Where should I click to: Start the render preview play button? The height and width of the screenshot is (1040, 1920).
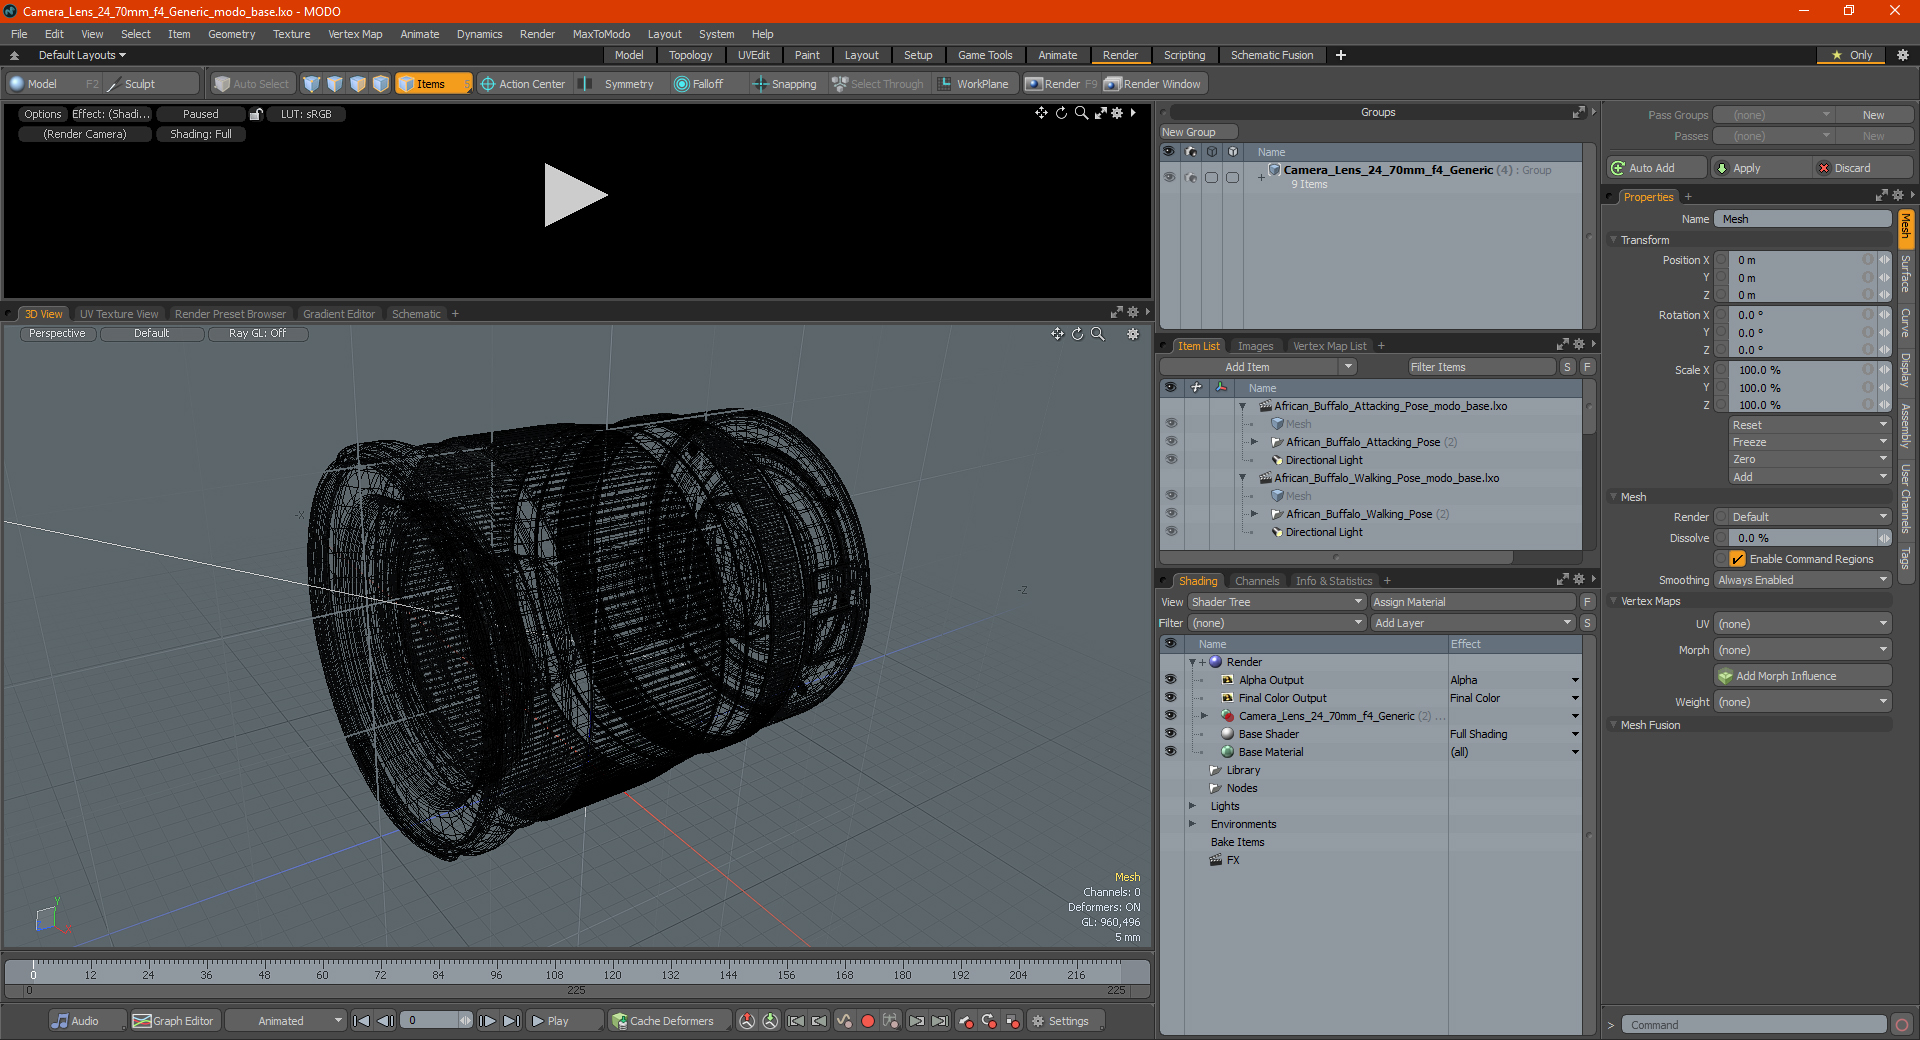tap(575, 195)
